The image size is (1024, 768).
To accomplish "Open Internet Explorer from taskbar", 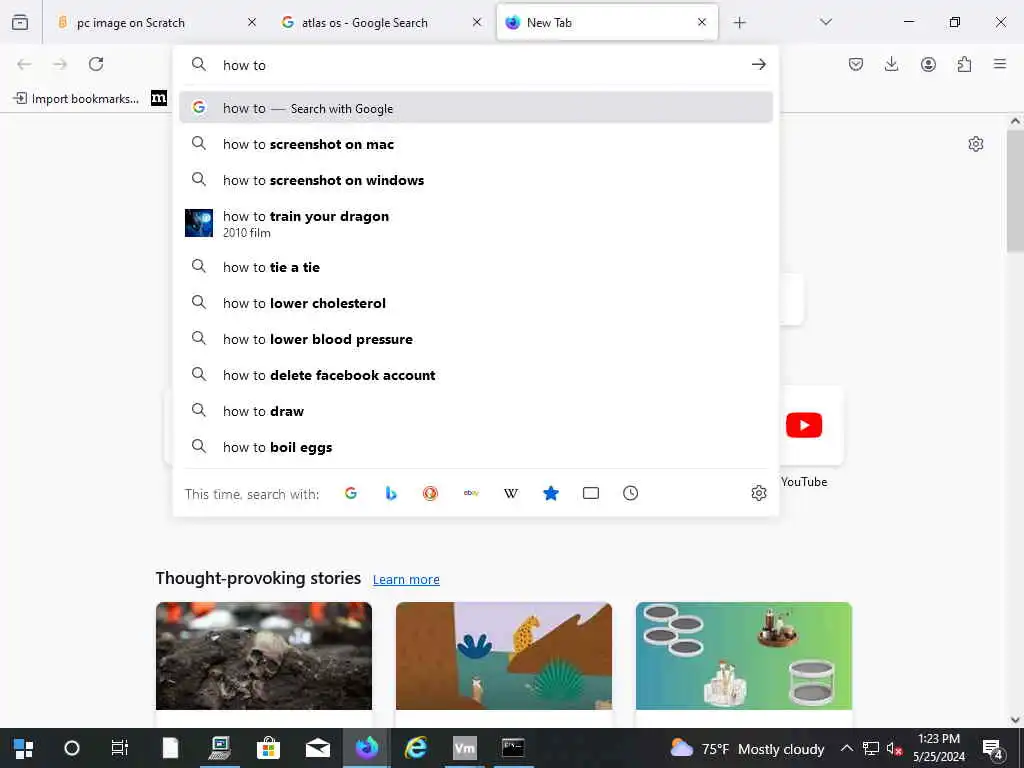I will [415, 748].
